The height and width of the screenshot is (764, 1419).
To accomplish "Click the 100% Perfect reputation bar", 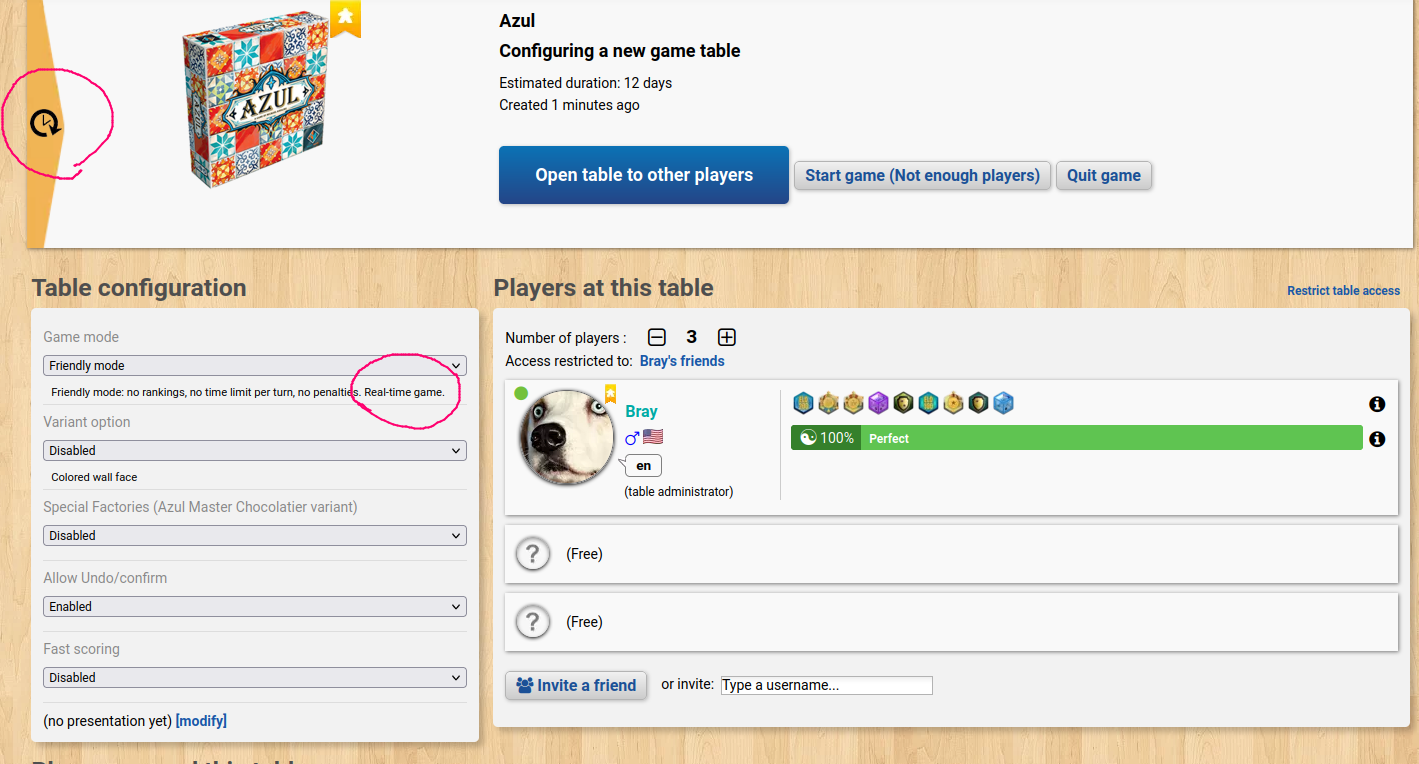I will tap(1077, 438).
